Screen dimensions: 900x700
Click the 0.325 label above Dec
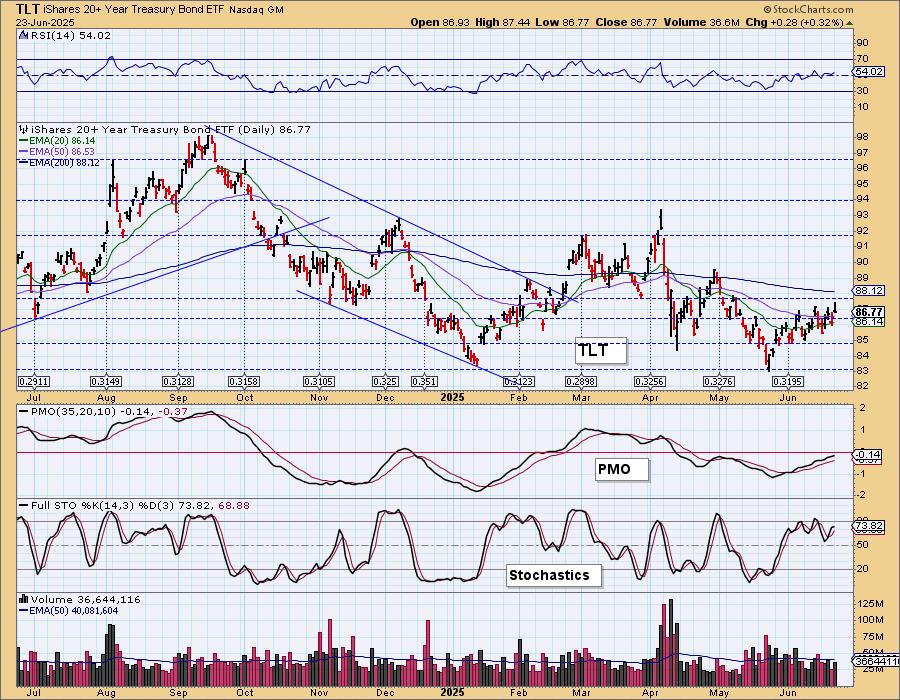[385, 382]
